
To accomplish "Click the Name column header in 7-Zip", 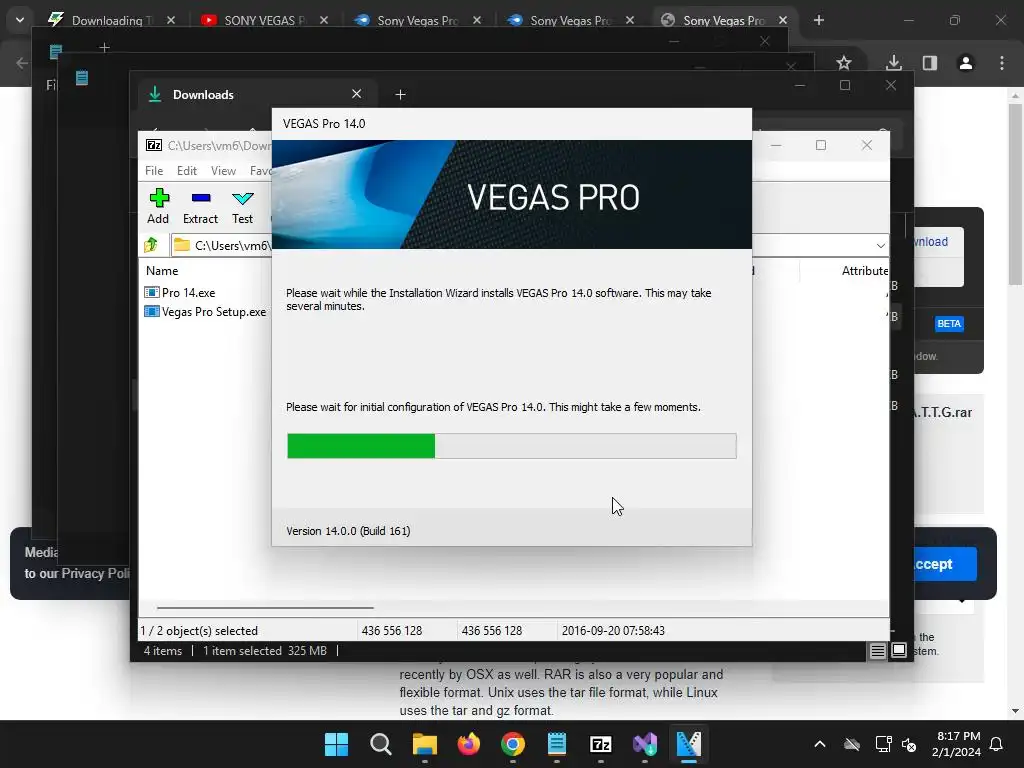I will pyautogui.click(x=162, y=270).
